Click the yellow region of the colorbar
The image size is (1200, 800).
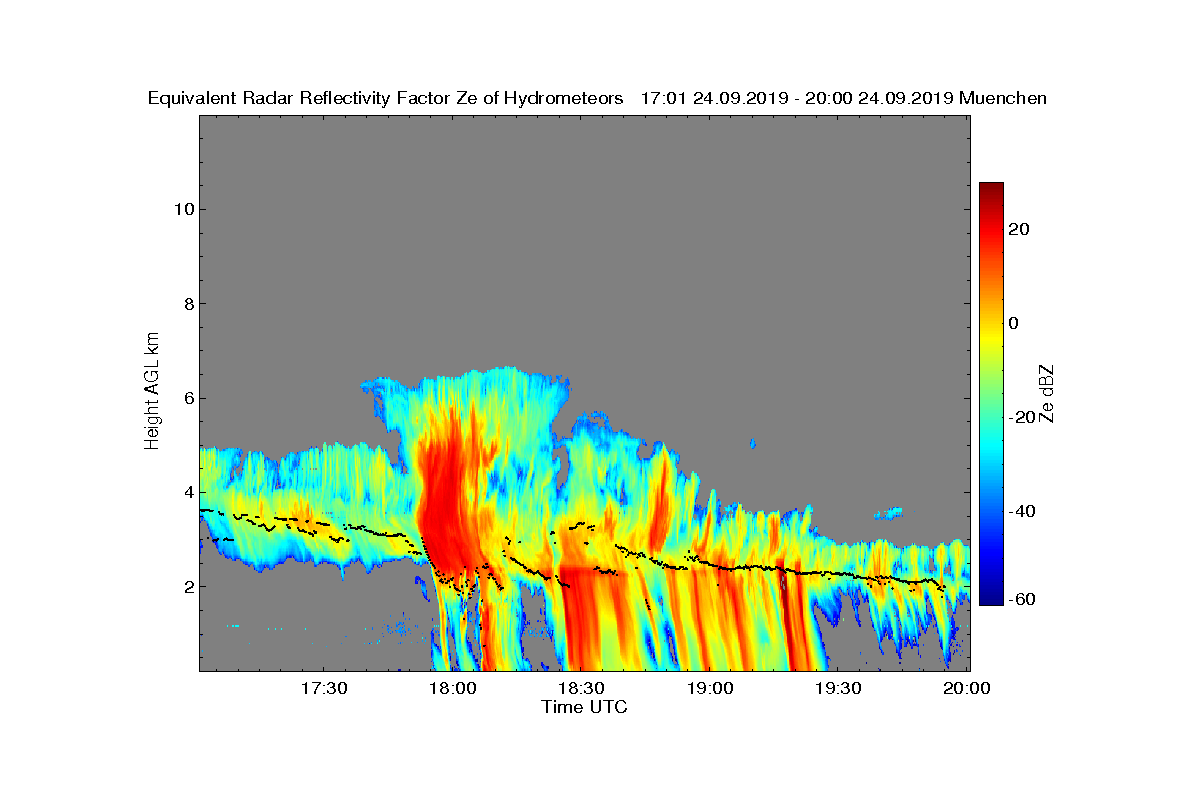(991, 335)
